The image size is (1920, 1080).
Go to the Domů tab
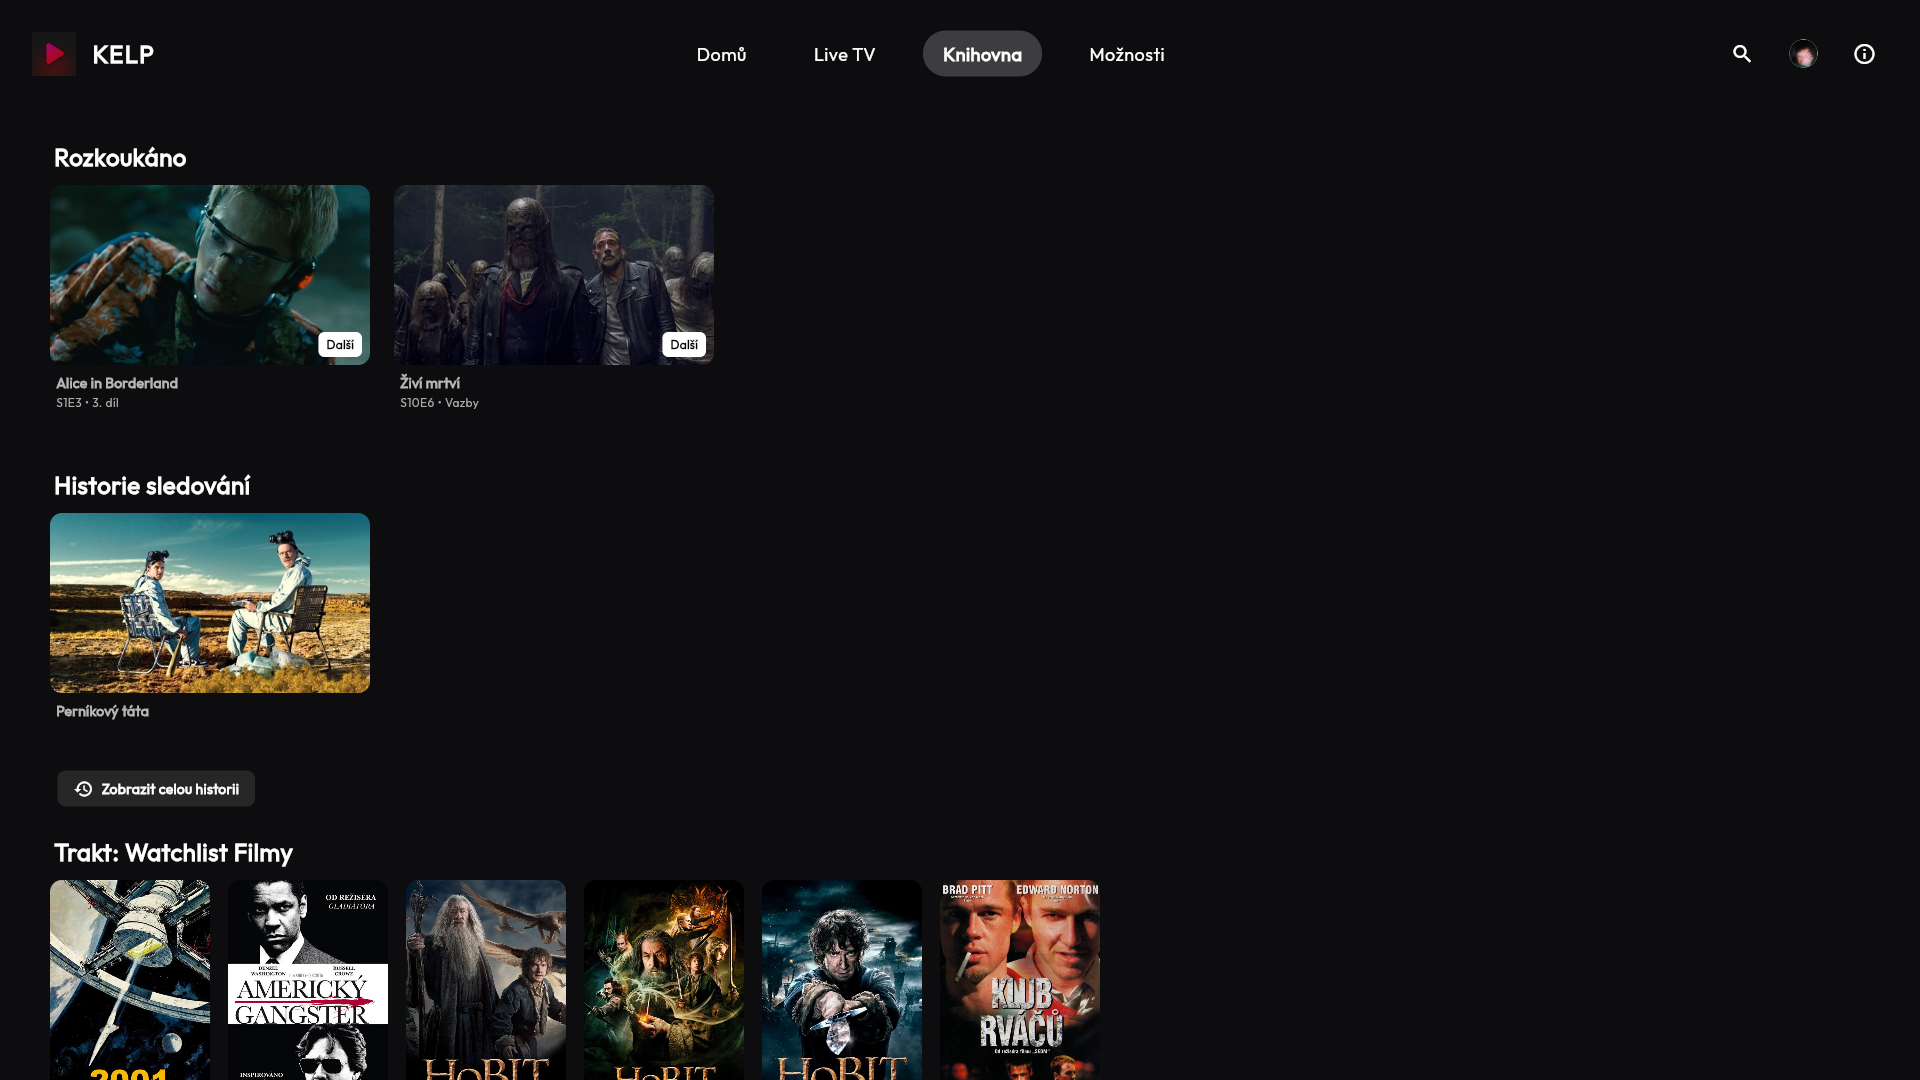coord(721,54)
